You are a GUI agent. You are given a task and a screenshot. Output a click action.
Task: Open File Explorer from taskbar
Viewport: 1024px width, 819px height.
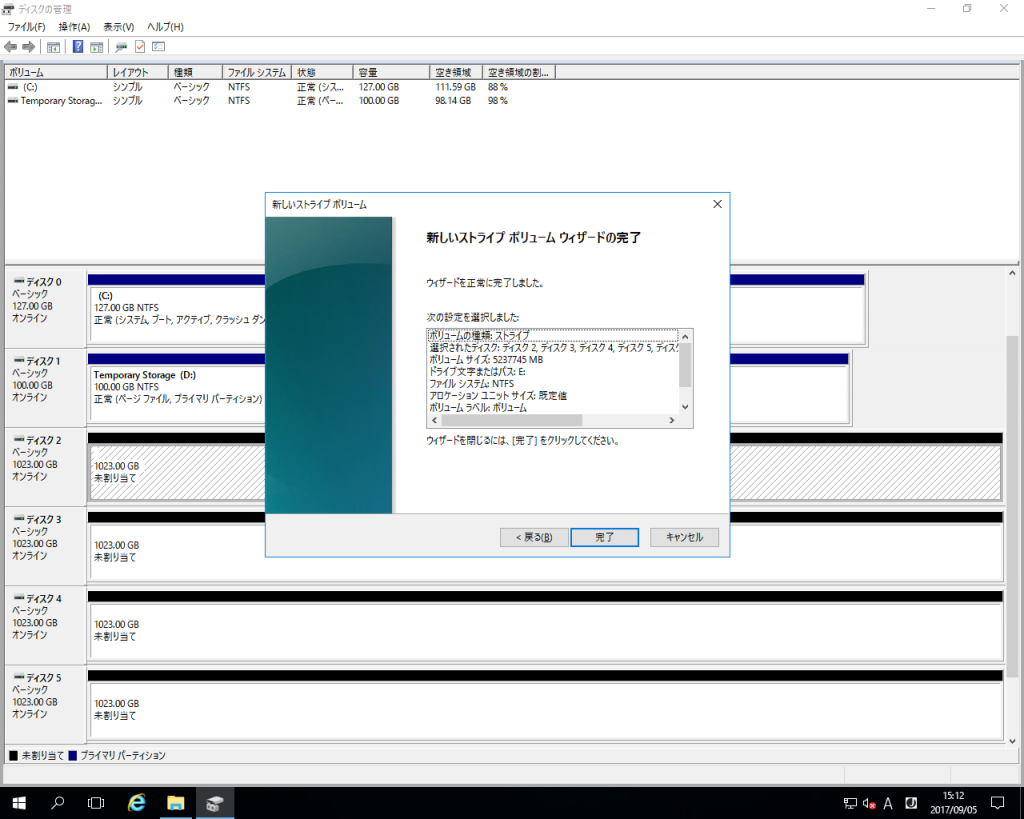pyautogui.click(x=176, y=803)
